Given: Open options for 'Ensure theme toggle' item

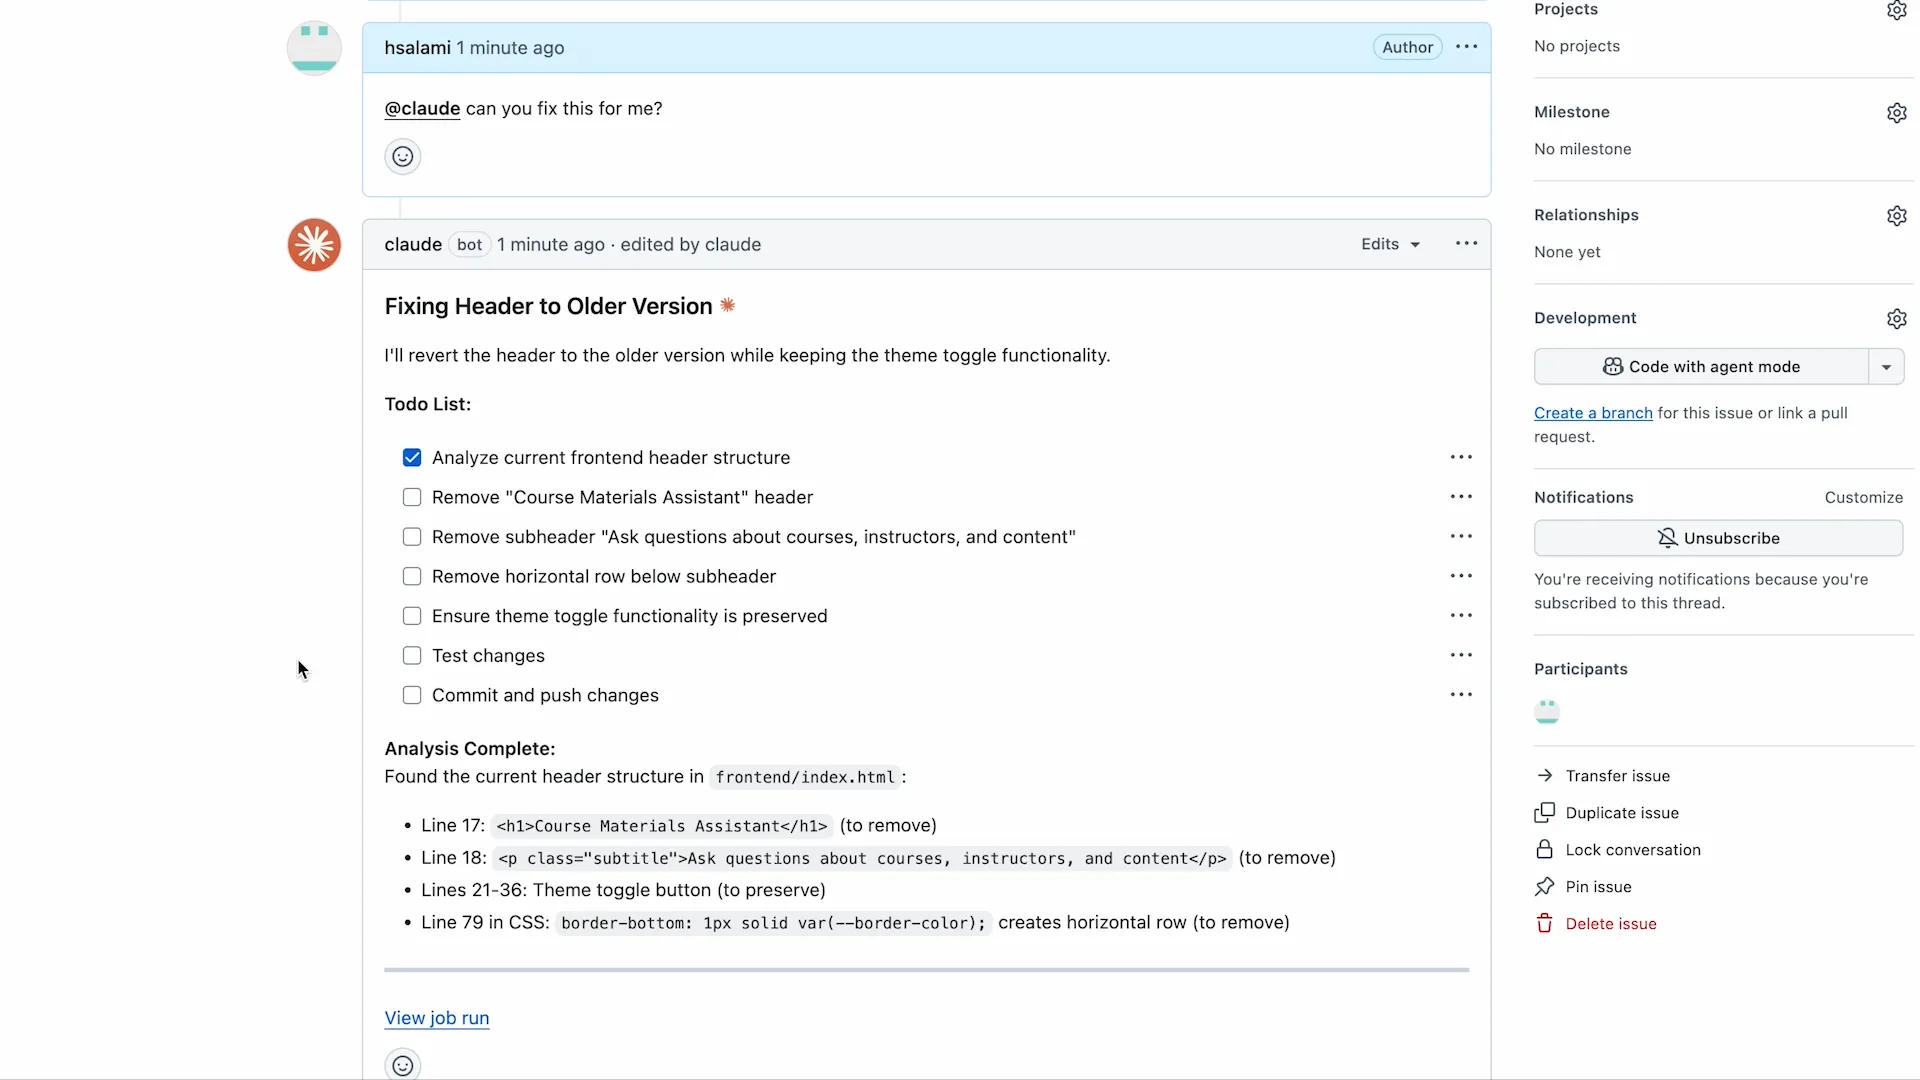Looking at the screenshot, I should [x=1461, y=616].
